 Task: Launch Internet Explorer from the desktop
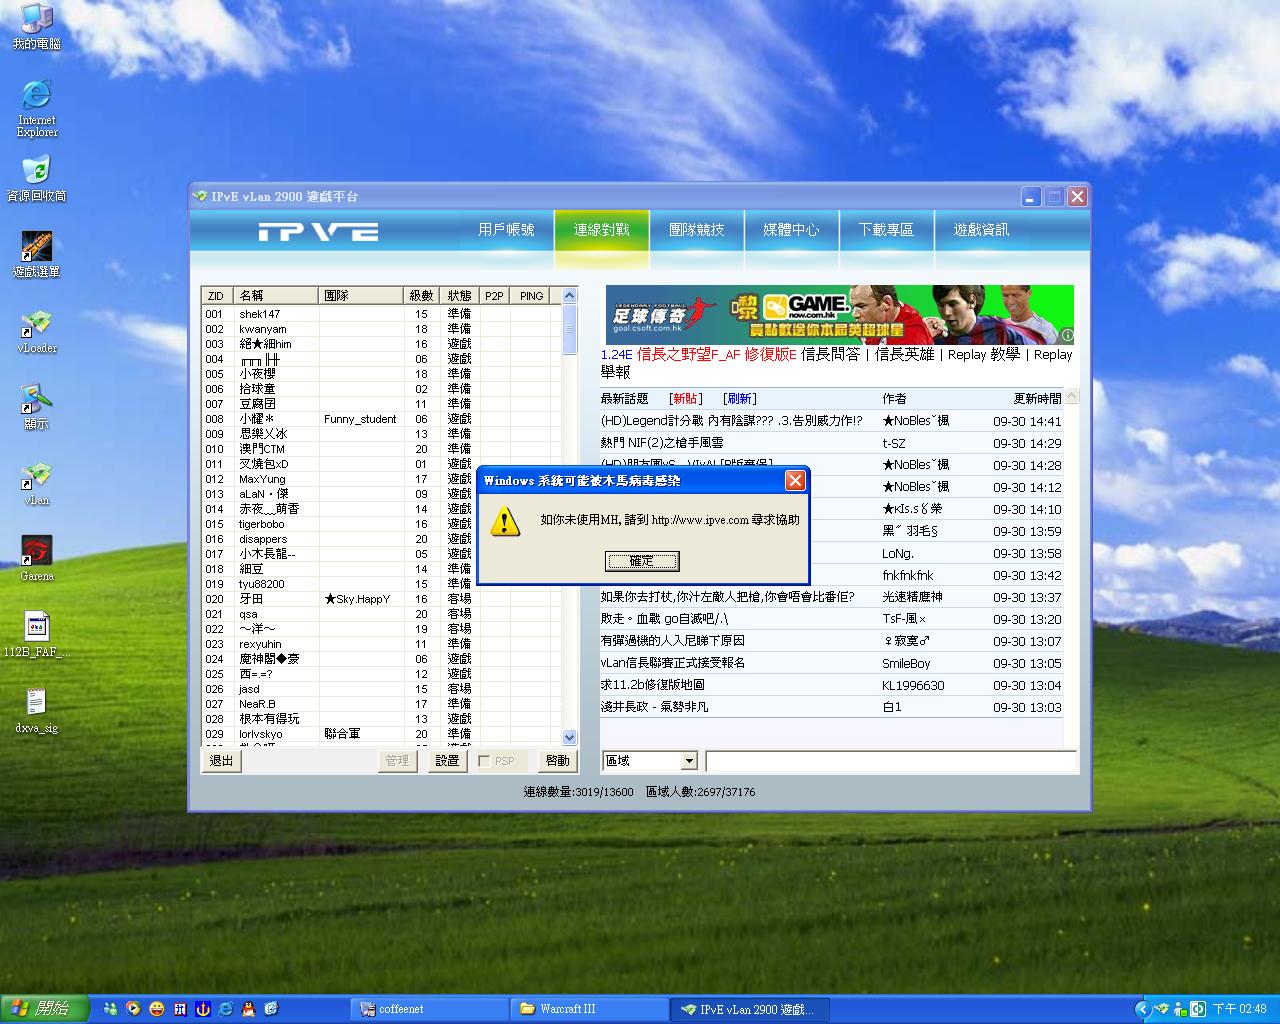coord(37,107)
